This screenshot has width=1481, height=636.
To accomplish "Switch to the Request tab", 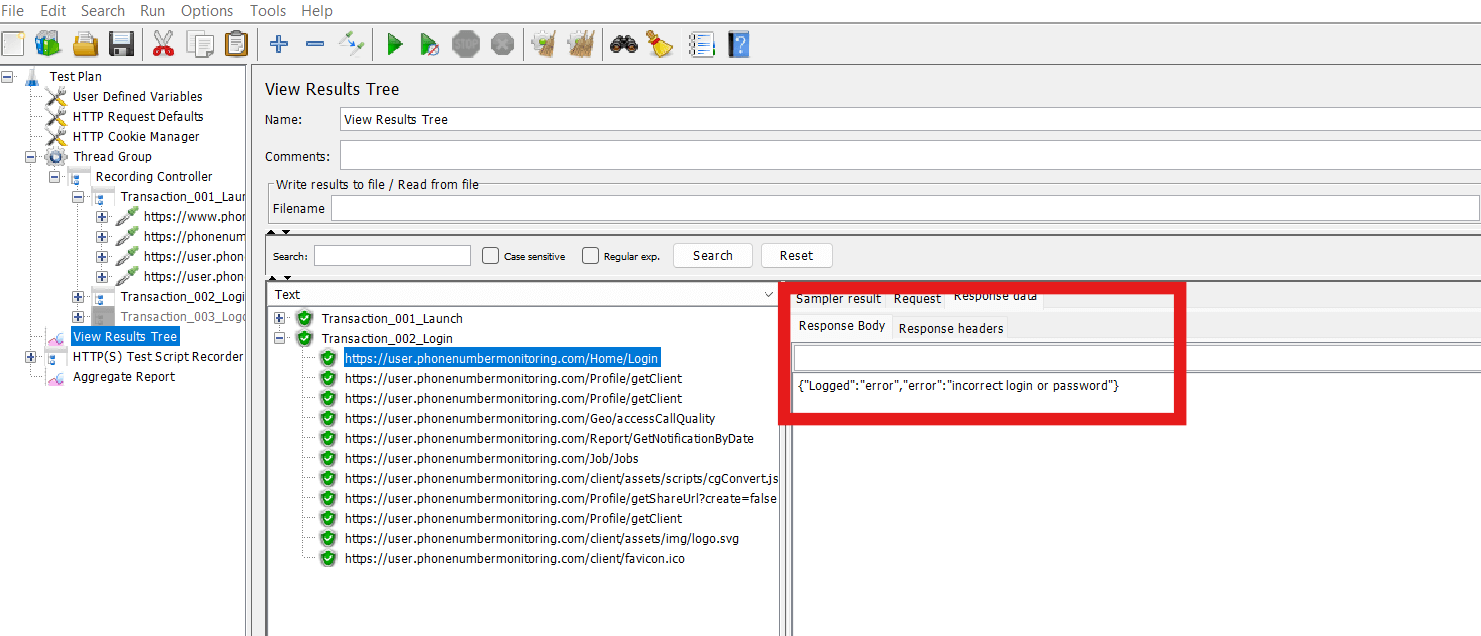I will pyautogui.click(x=917, y=298).
